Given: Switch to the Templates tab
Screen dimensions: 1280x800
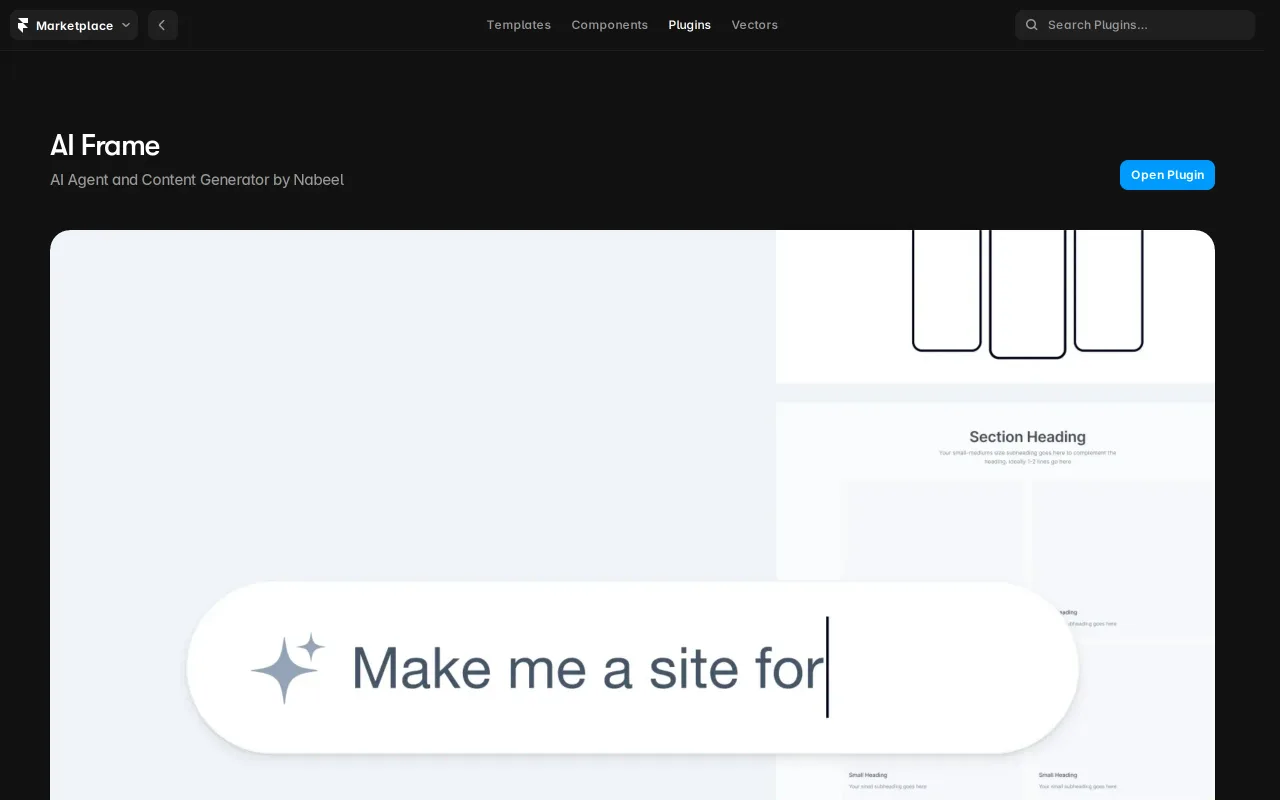Looking at the screenshot, I should click(x=518, y=25).
